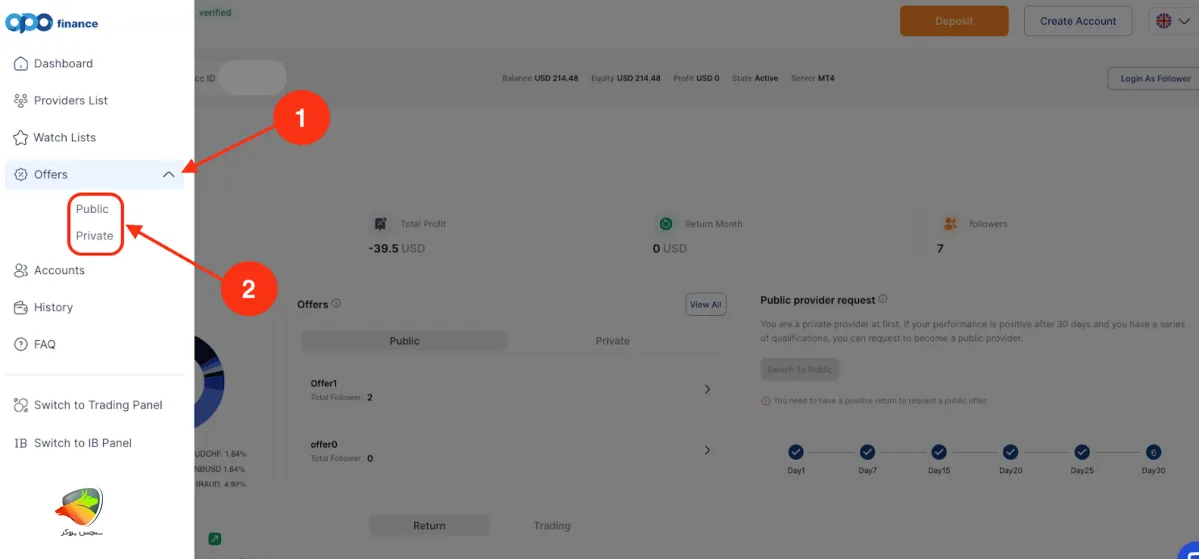Click the Switch To Public button
This screenshot has height=559, width=1199.
tap(800, 369)
